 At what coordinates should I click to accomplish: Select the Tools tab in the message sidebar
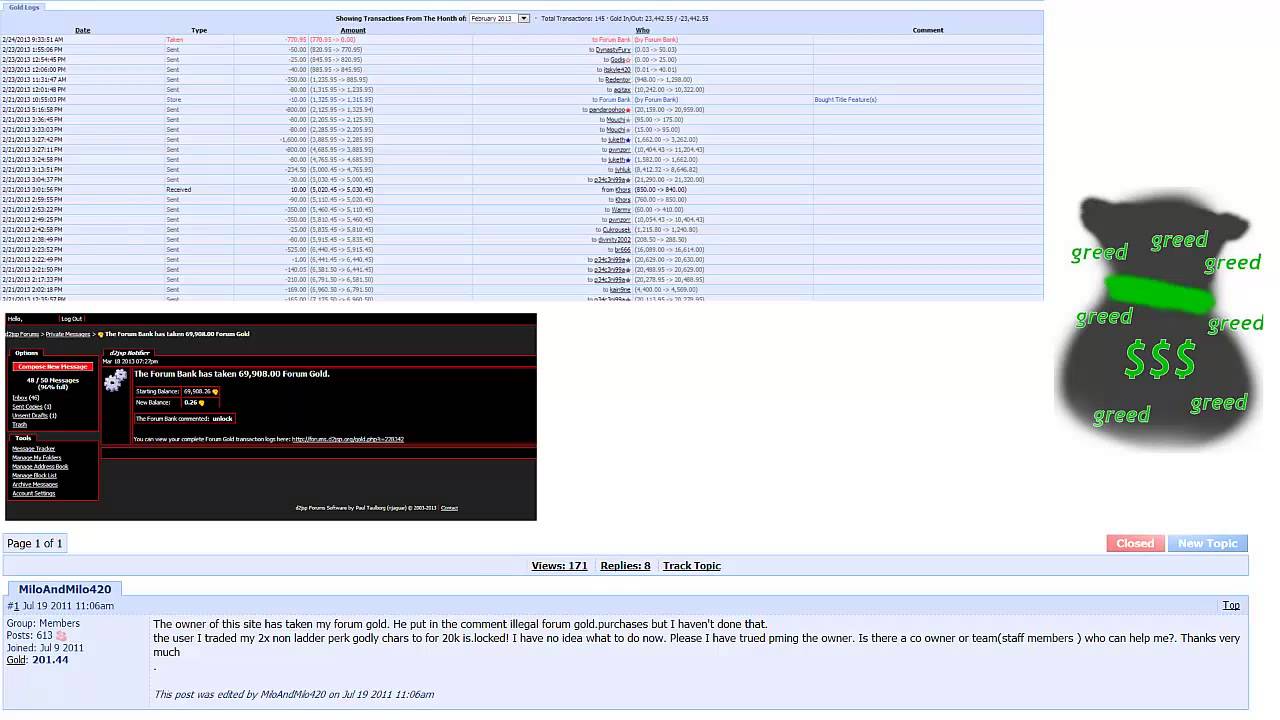click(23, 438)
